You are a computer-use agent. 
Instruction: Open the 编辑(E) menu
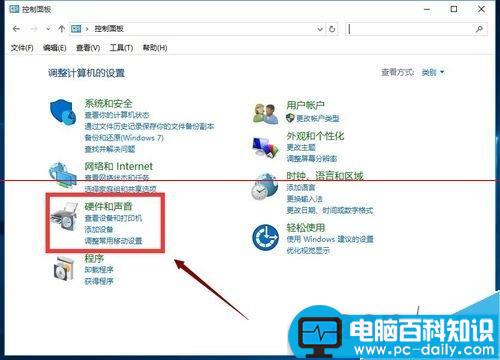pos(55,48)
